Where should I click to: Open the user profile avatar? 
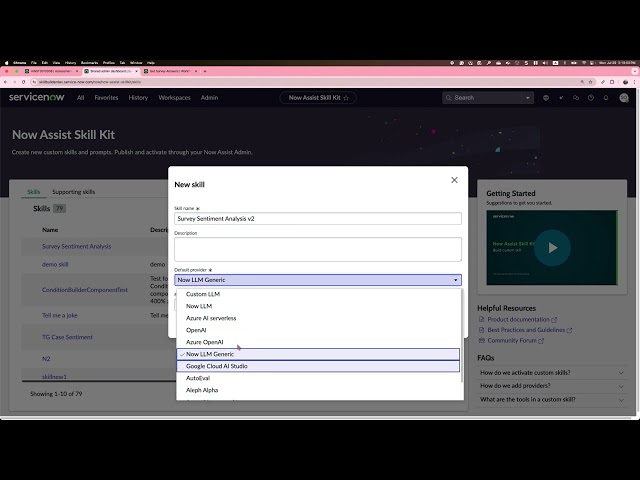(624, 98)
